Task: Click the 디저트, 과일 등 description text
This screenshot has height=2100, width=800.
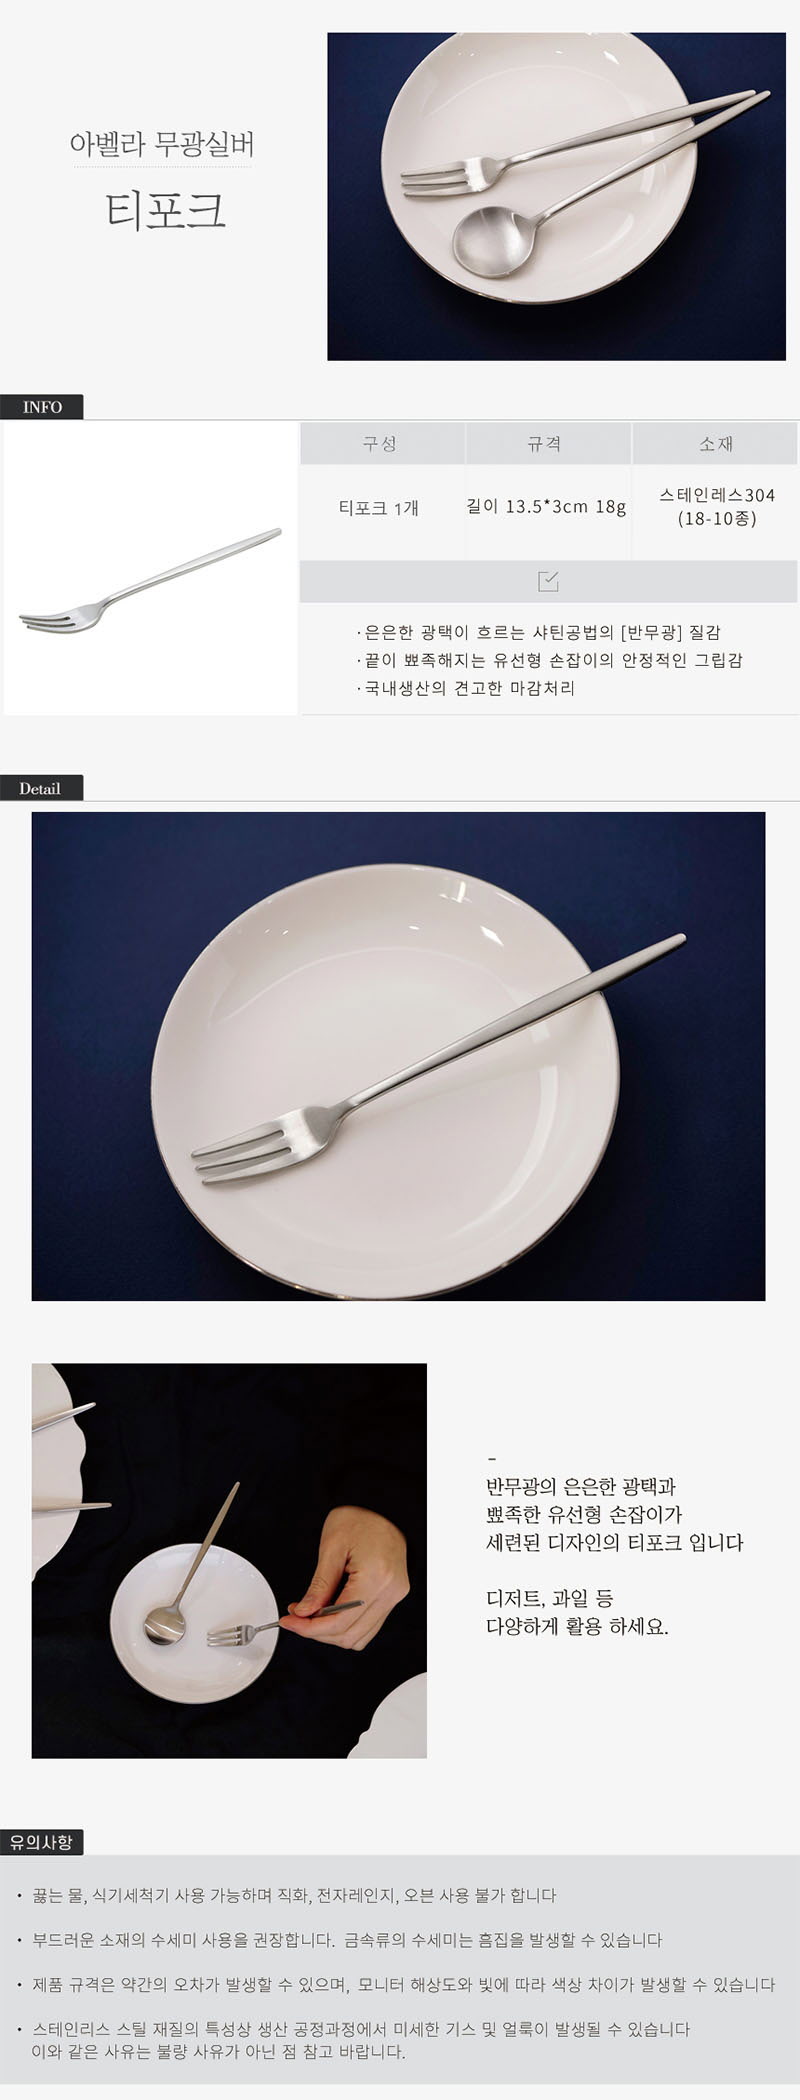Action: tap(549, 1598)
